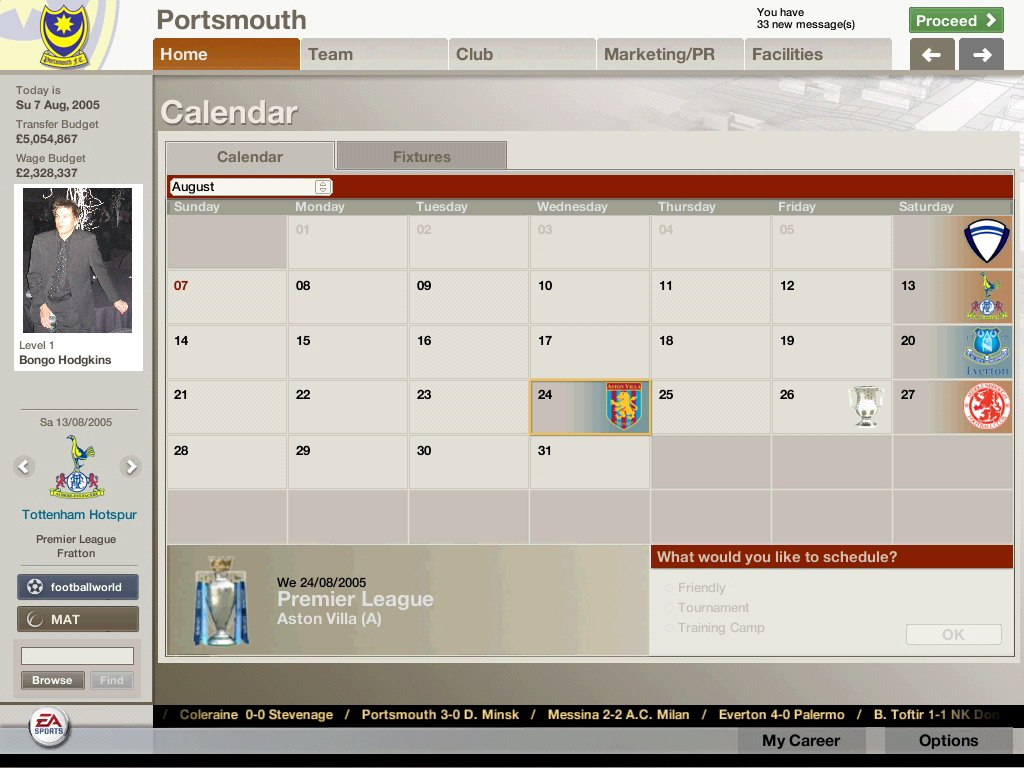Go forward with the right arrow button
The height and width of the screenshot is (768, 1024).
981,55
